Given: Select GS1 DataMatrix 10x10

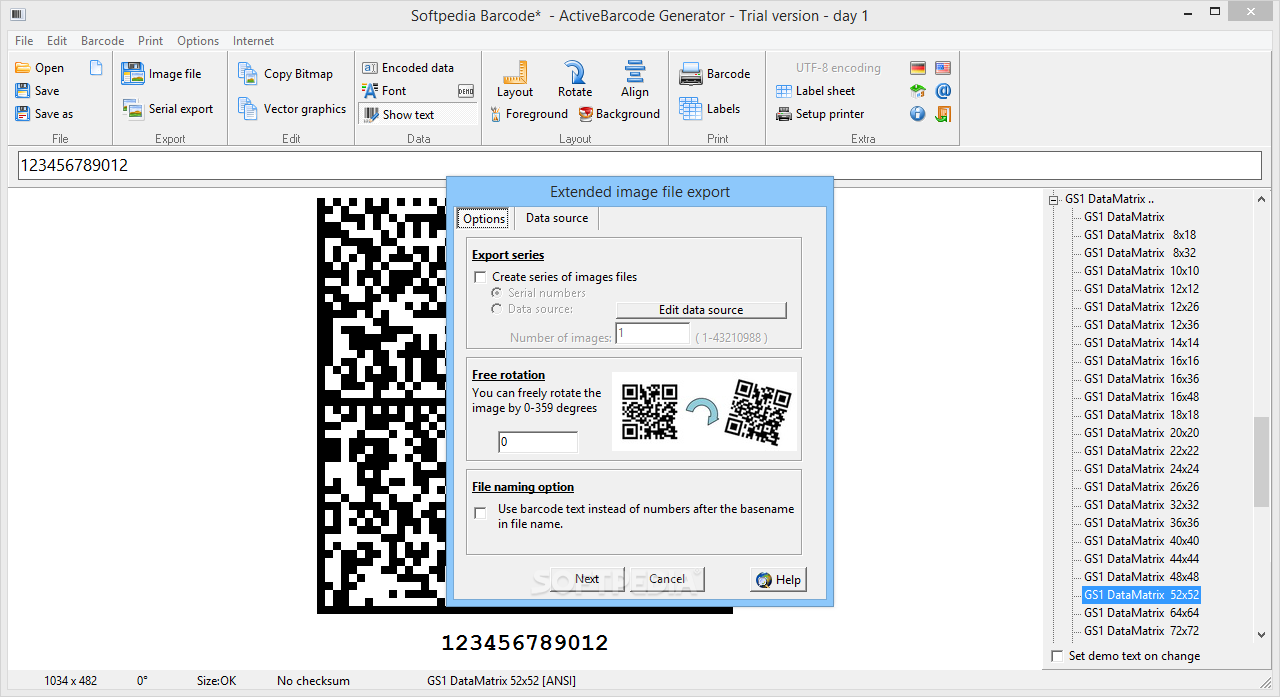Looking at the screenshot, I should (1141, 271).
